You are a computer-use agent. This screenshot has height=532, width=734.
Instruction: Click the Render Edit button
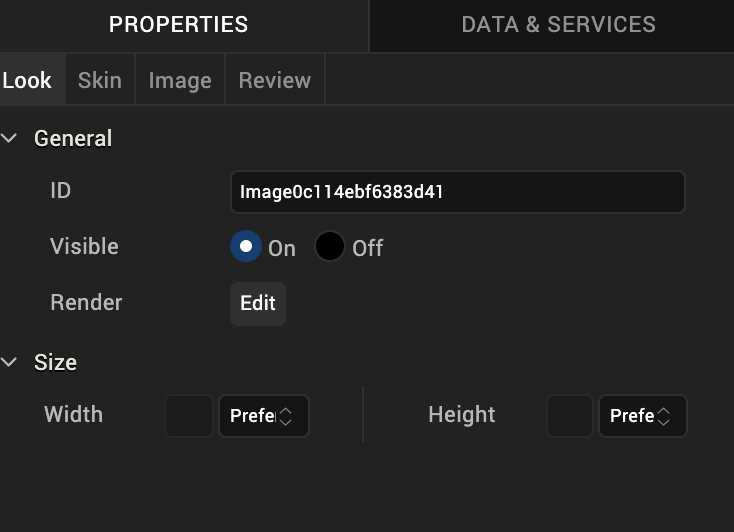click(258, 303)
